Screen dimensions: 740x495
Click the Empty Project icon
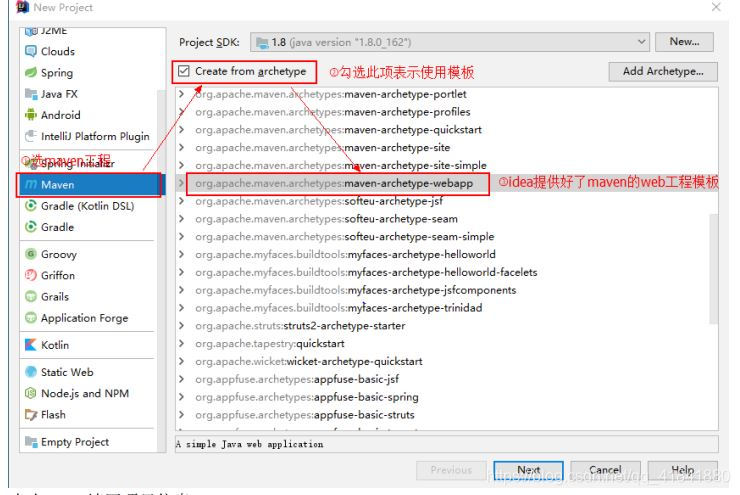point(31,442)
